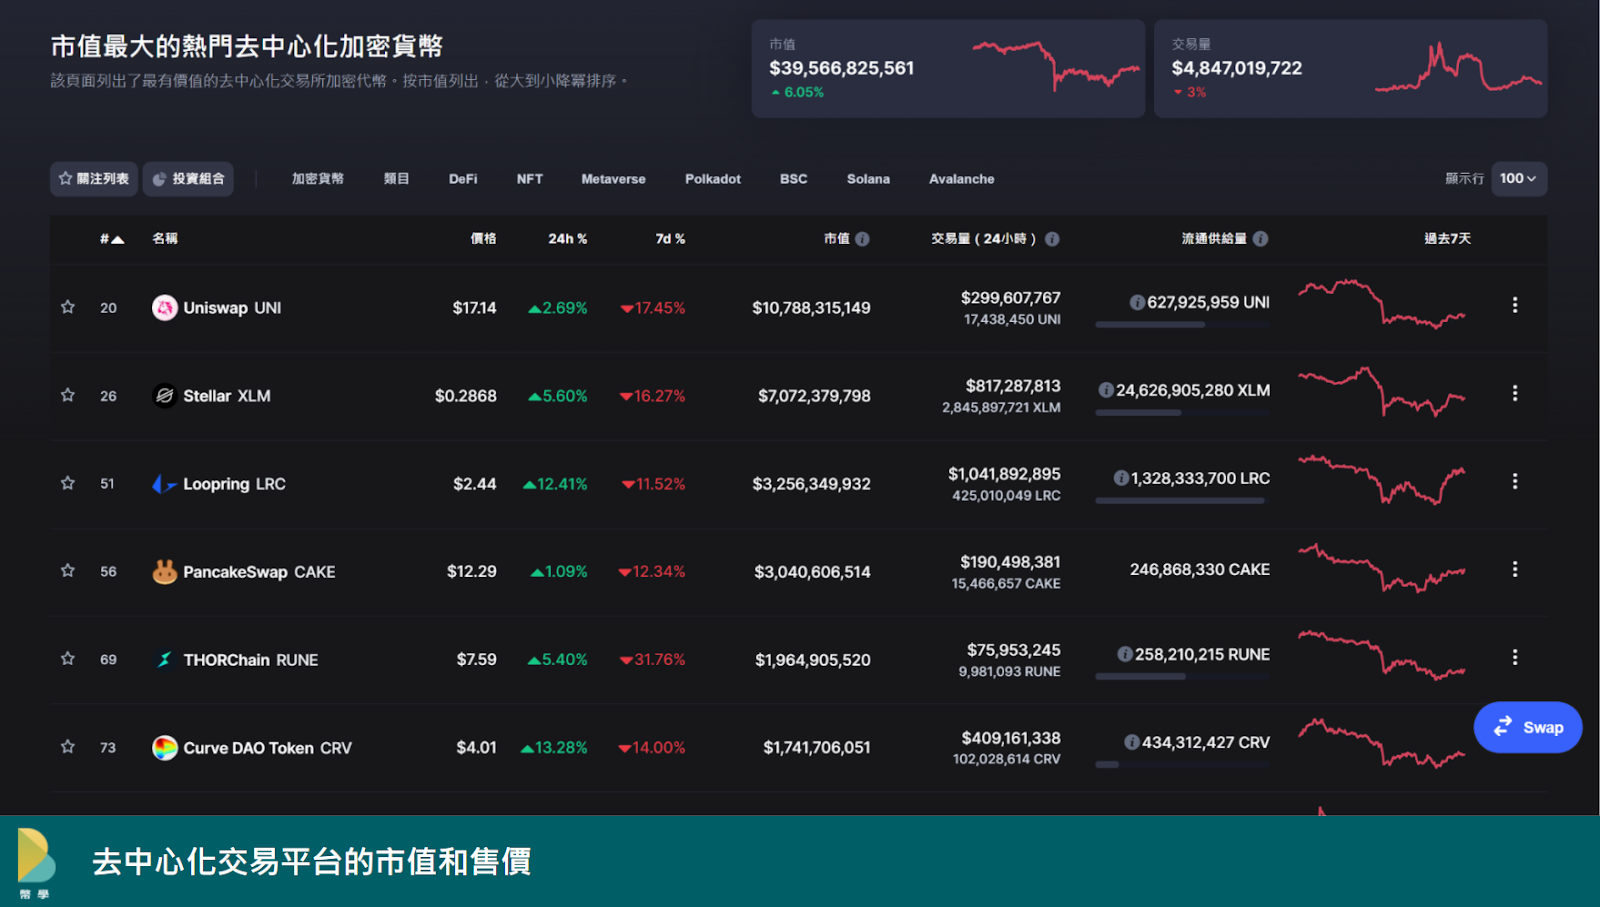
Task: Sort by 價格 price column header
Action: (484, 239)
